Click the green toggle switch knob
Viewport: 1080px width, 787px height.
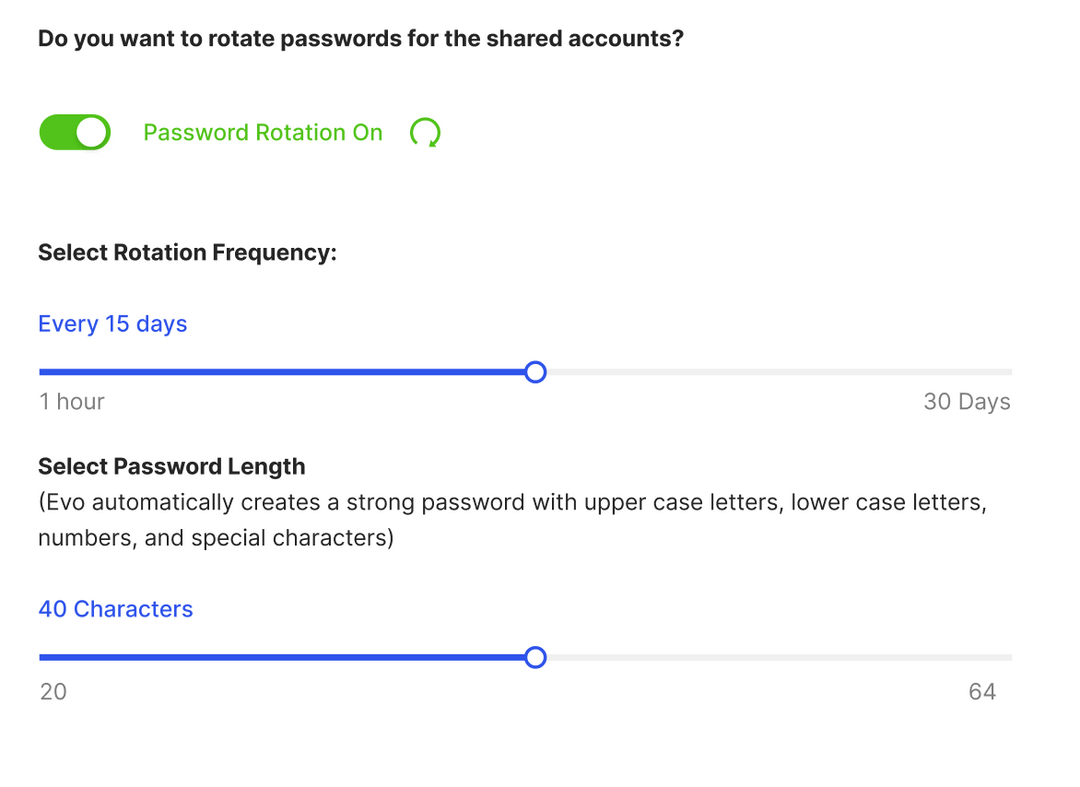(x=92, y=132)
